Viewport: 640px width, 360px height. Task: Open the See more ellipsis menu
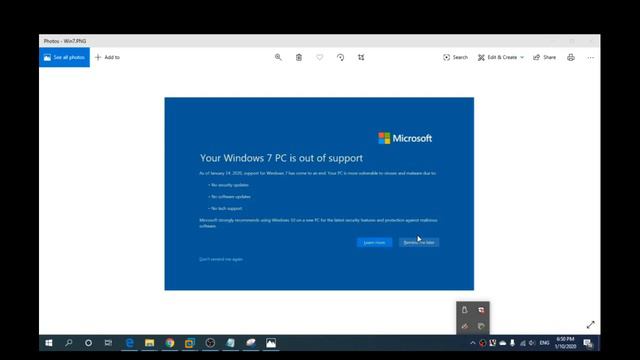[x=591, y=58]
